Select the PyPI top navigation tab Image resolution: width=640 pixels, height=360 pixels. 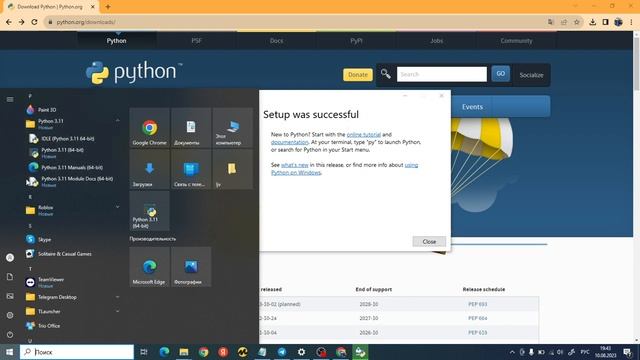(x=356, y=41)
